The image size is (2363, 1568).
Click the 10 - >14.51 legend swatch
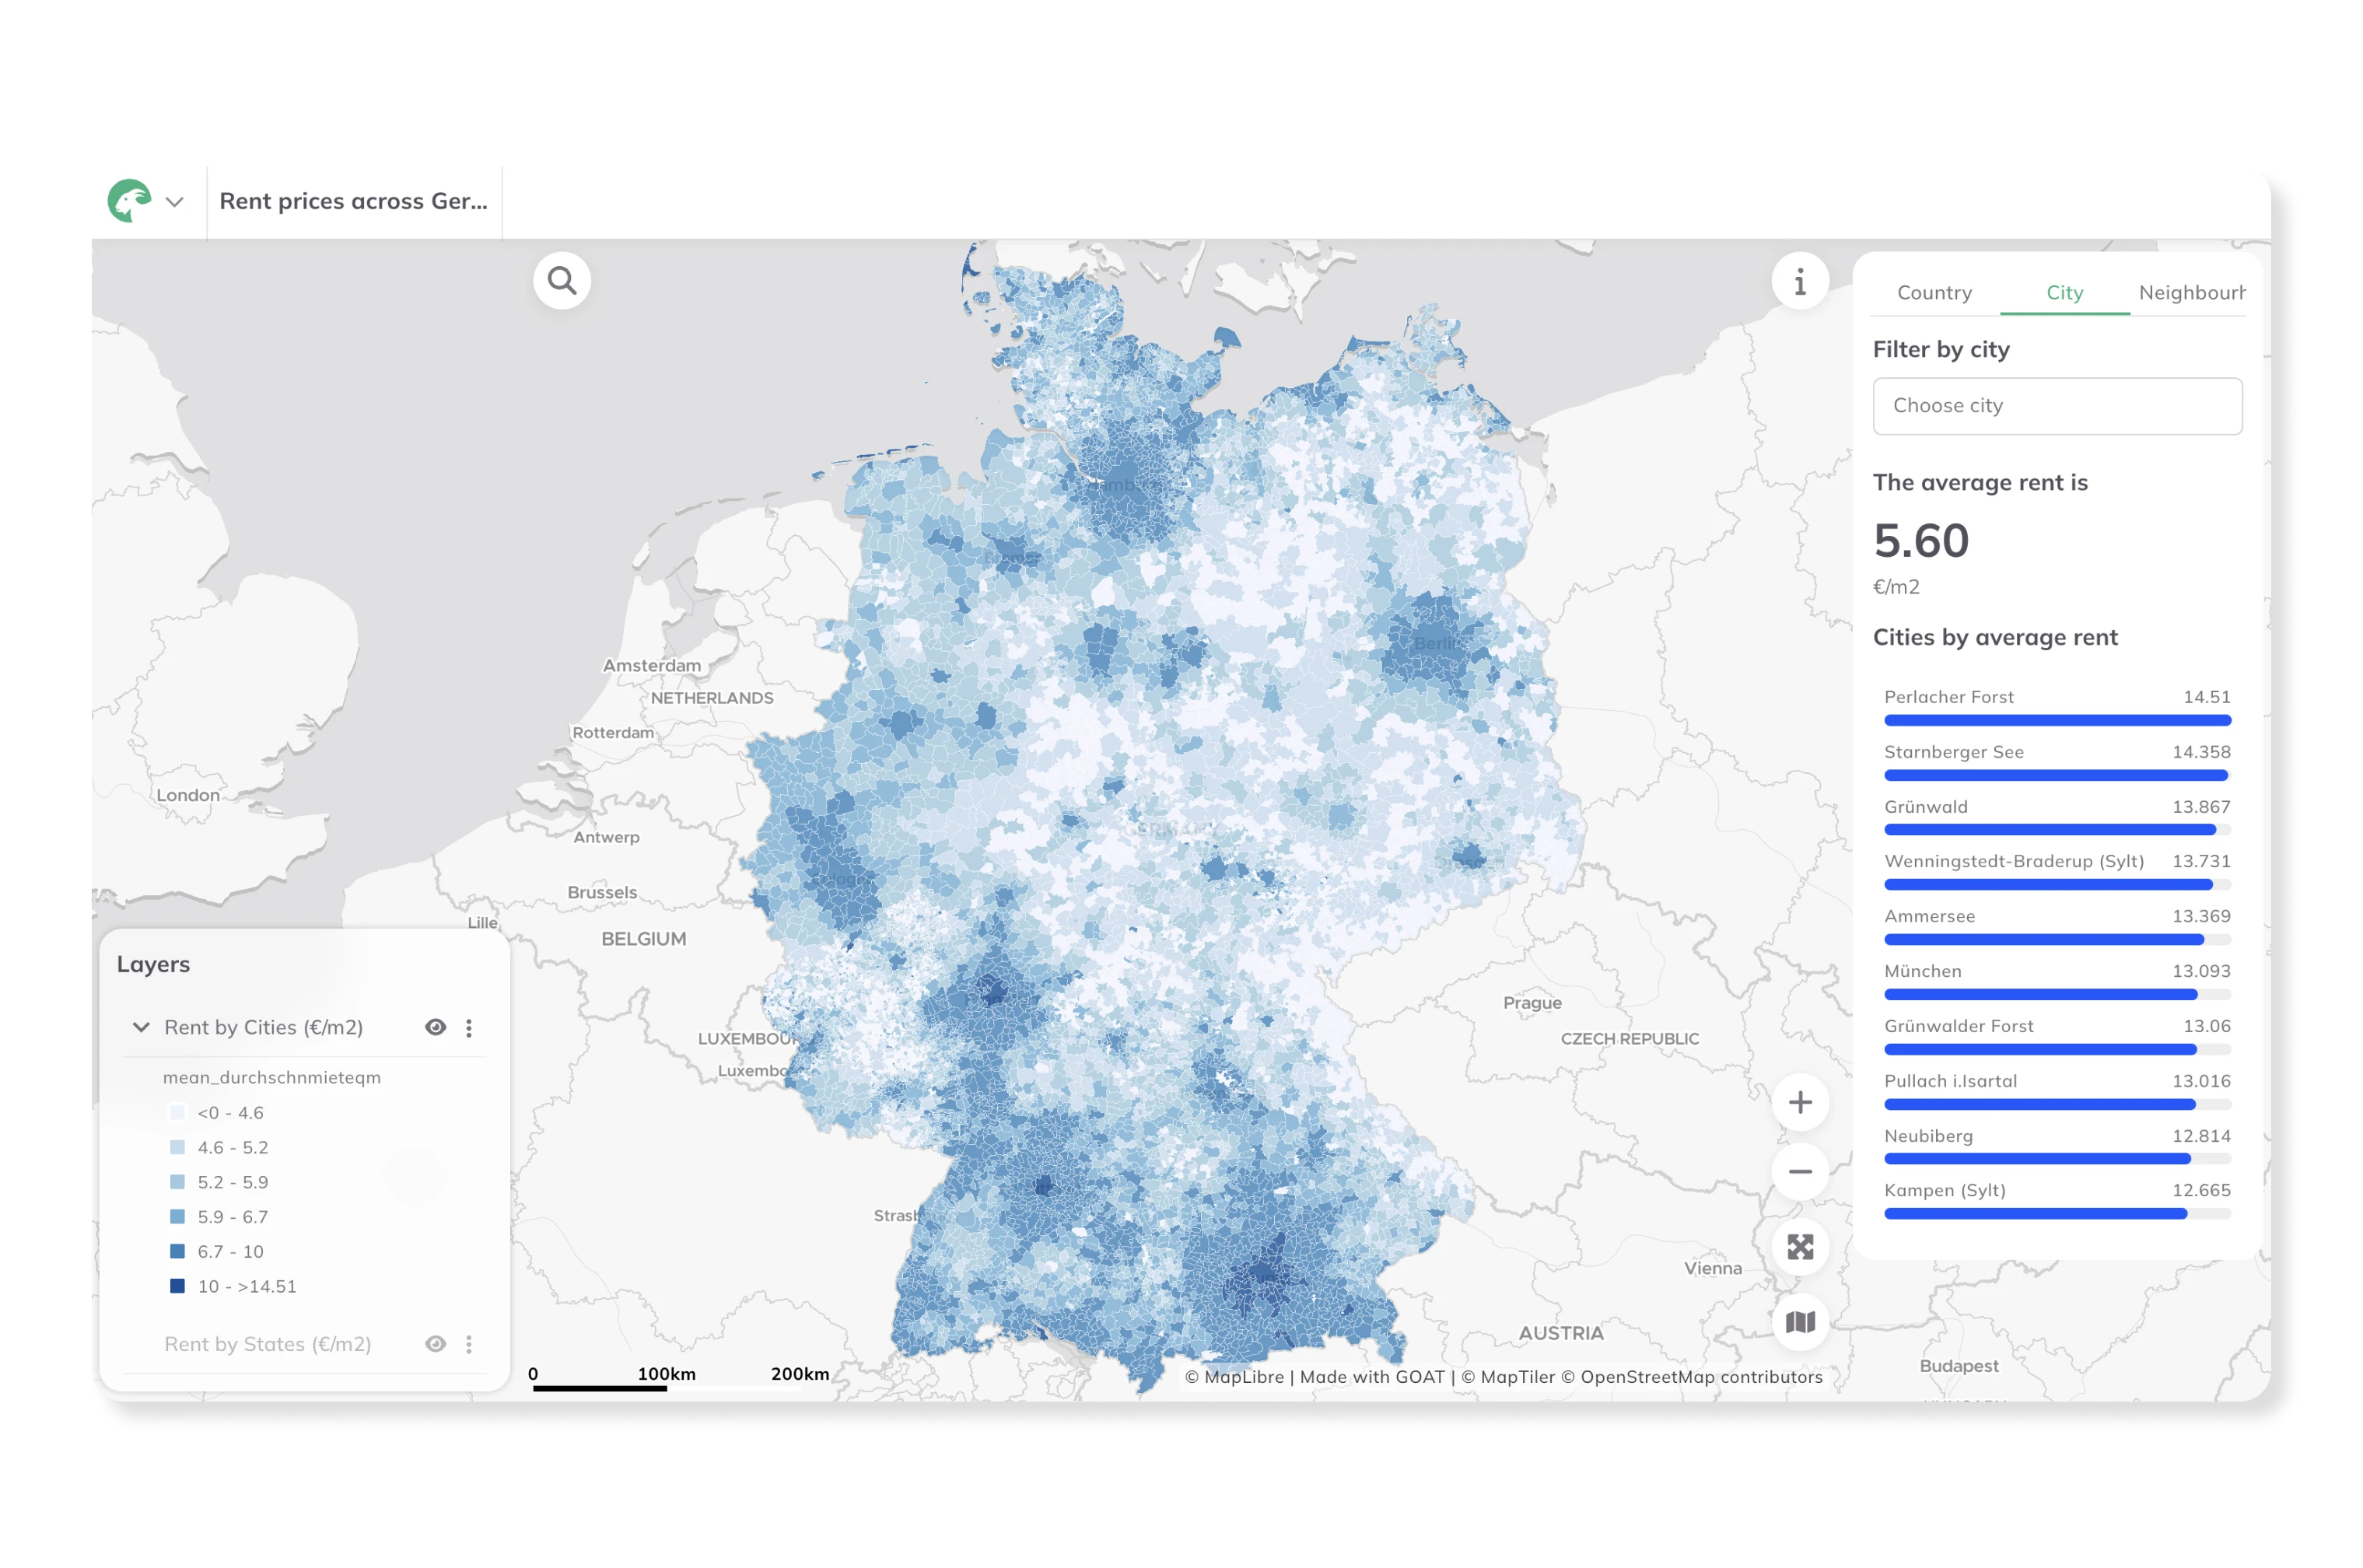coord(178,1286)
